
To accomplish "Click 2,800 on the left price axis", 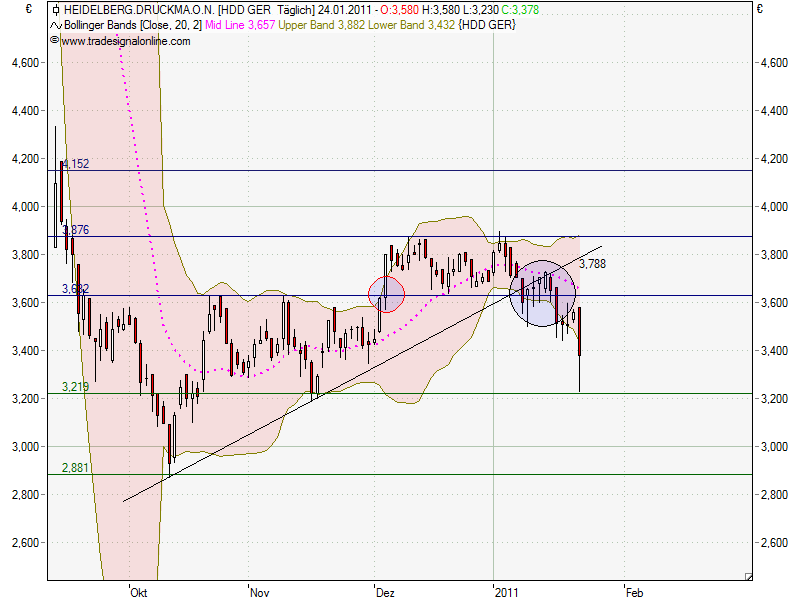I will click(x=25, y=494).
